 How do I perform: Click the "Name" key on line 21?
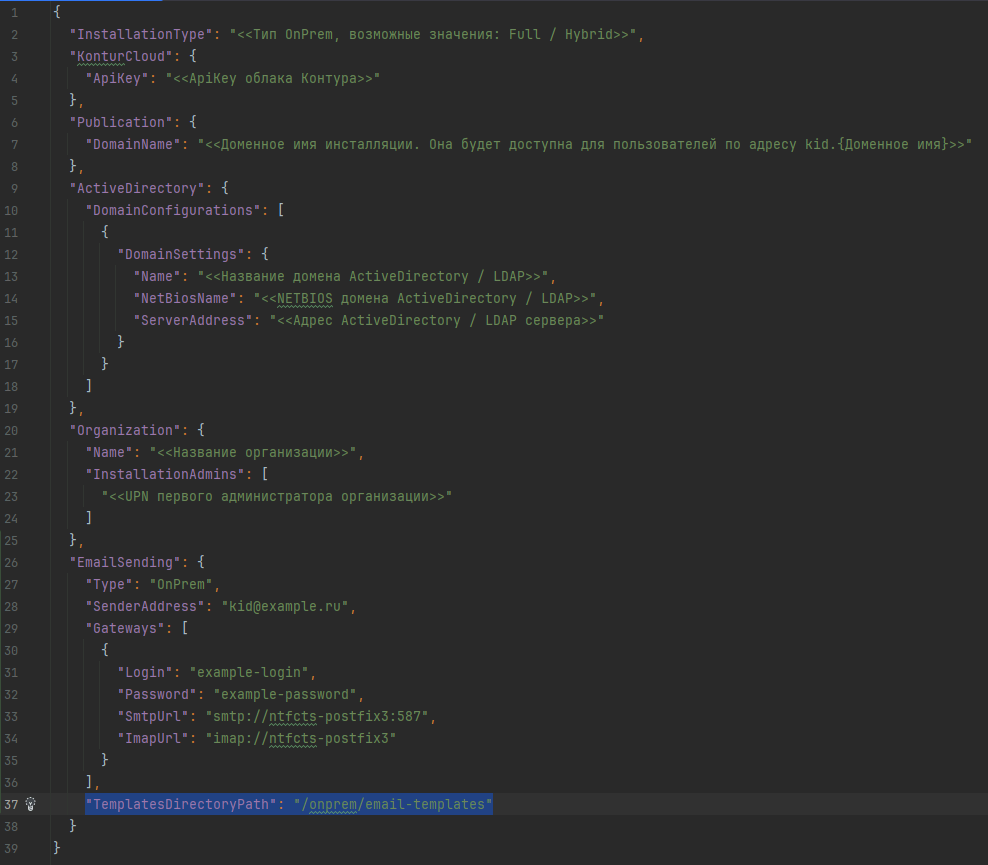[109, 452]
